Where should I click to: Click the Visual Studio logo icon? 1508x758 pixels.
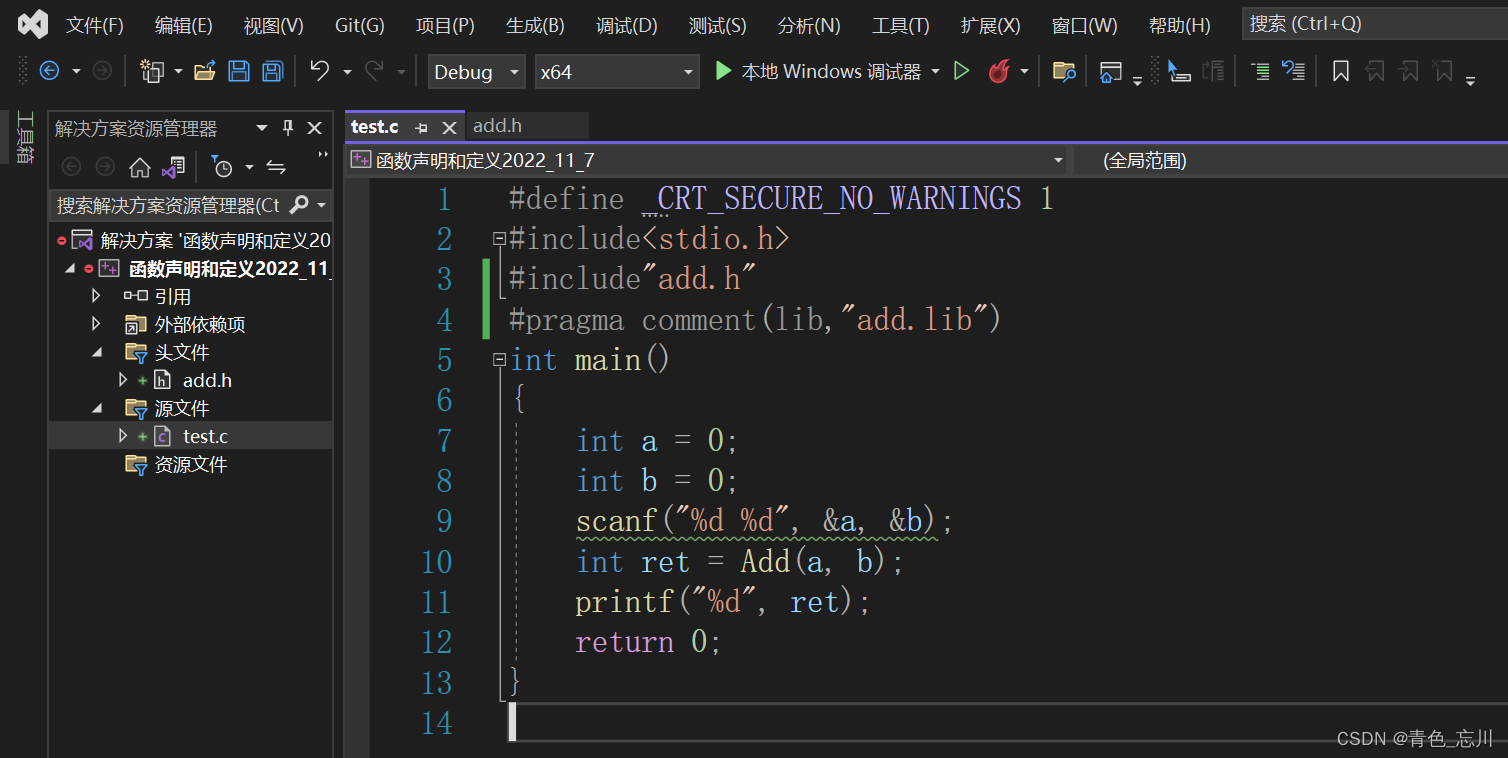pyautogui.click(x=33, y=24)
